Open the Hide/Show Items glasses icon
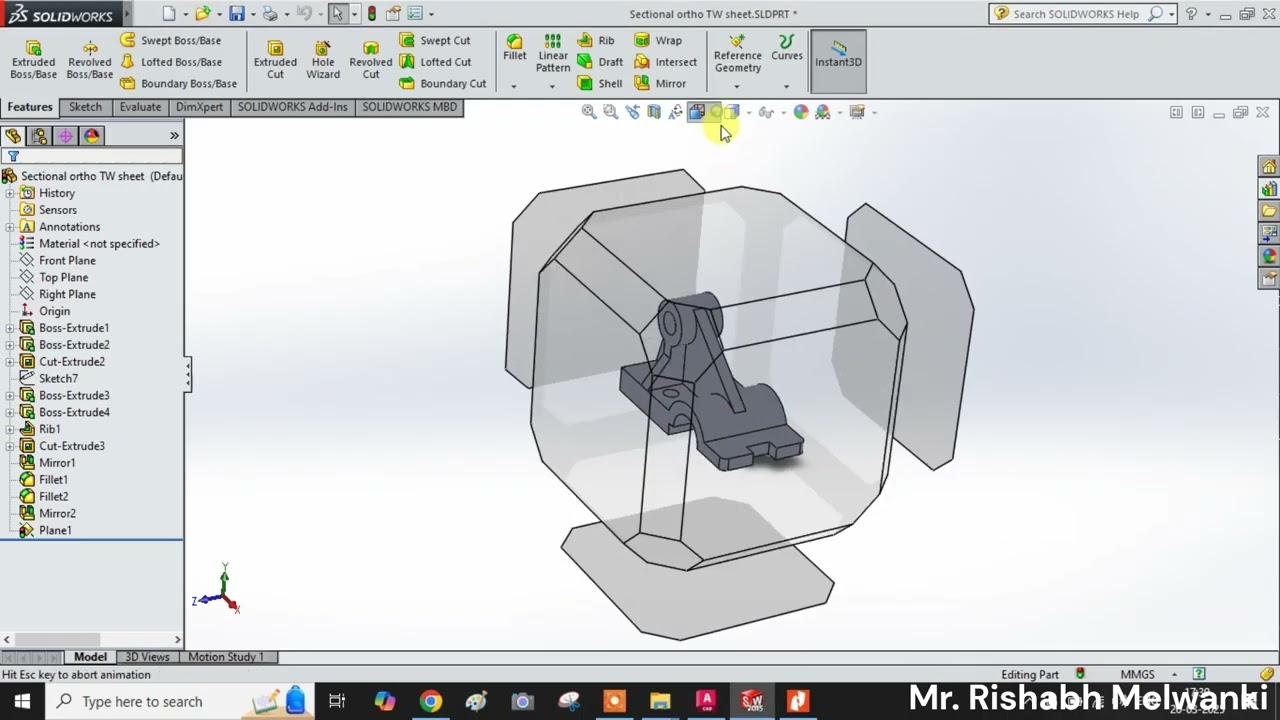The image size is (1280, 720). 766,112
